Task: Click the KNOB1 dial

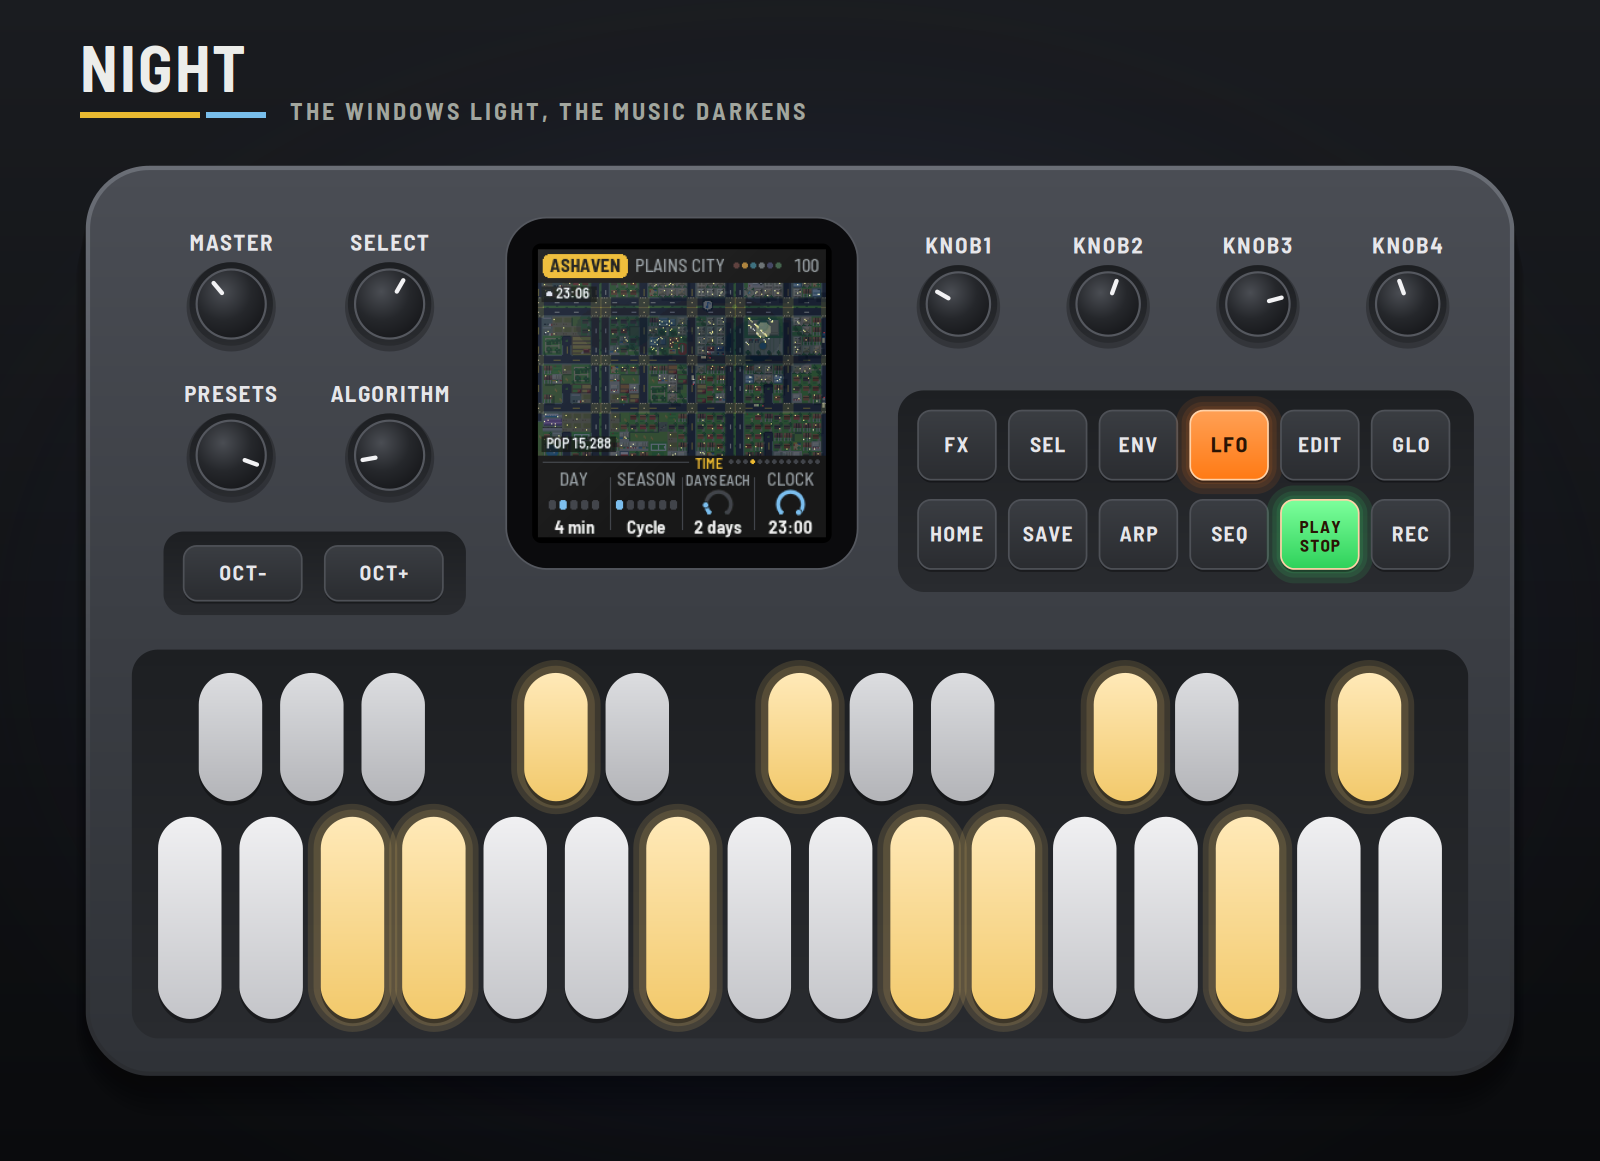Action: (958, 305)
